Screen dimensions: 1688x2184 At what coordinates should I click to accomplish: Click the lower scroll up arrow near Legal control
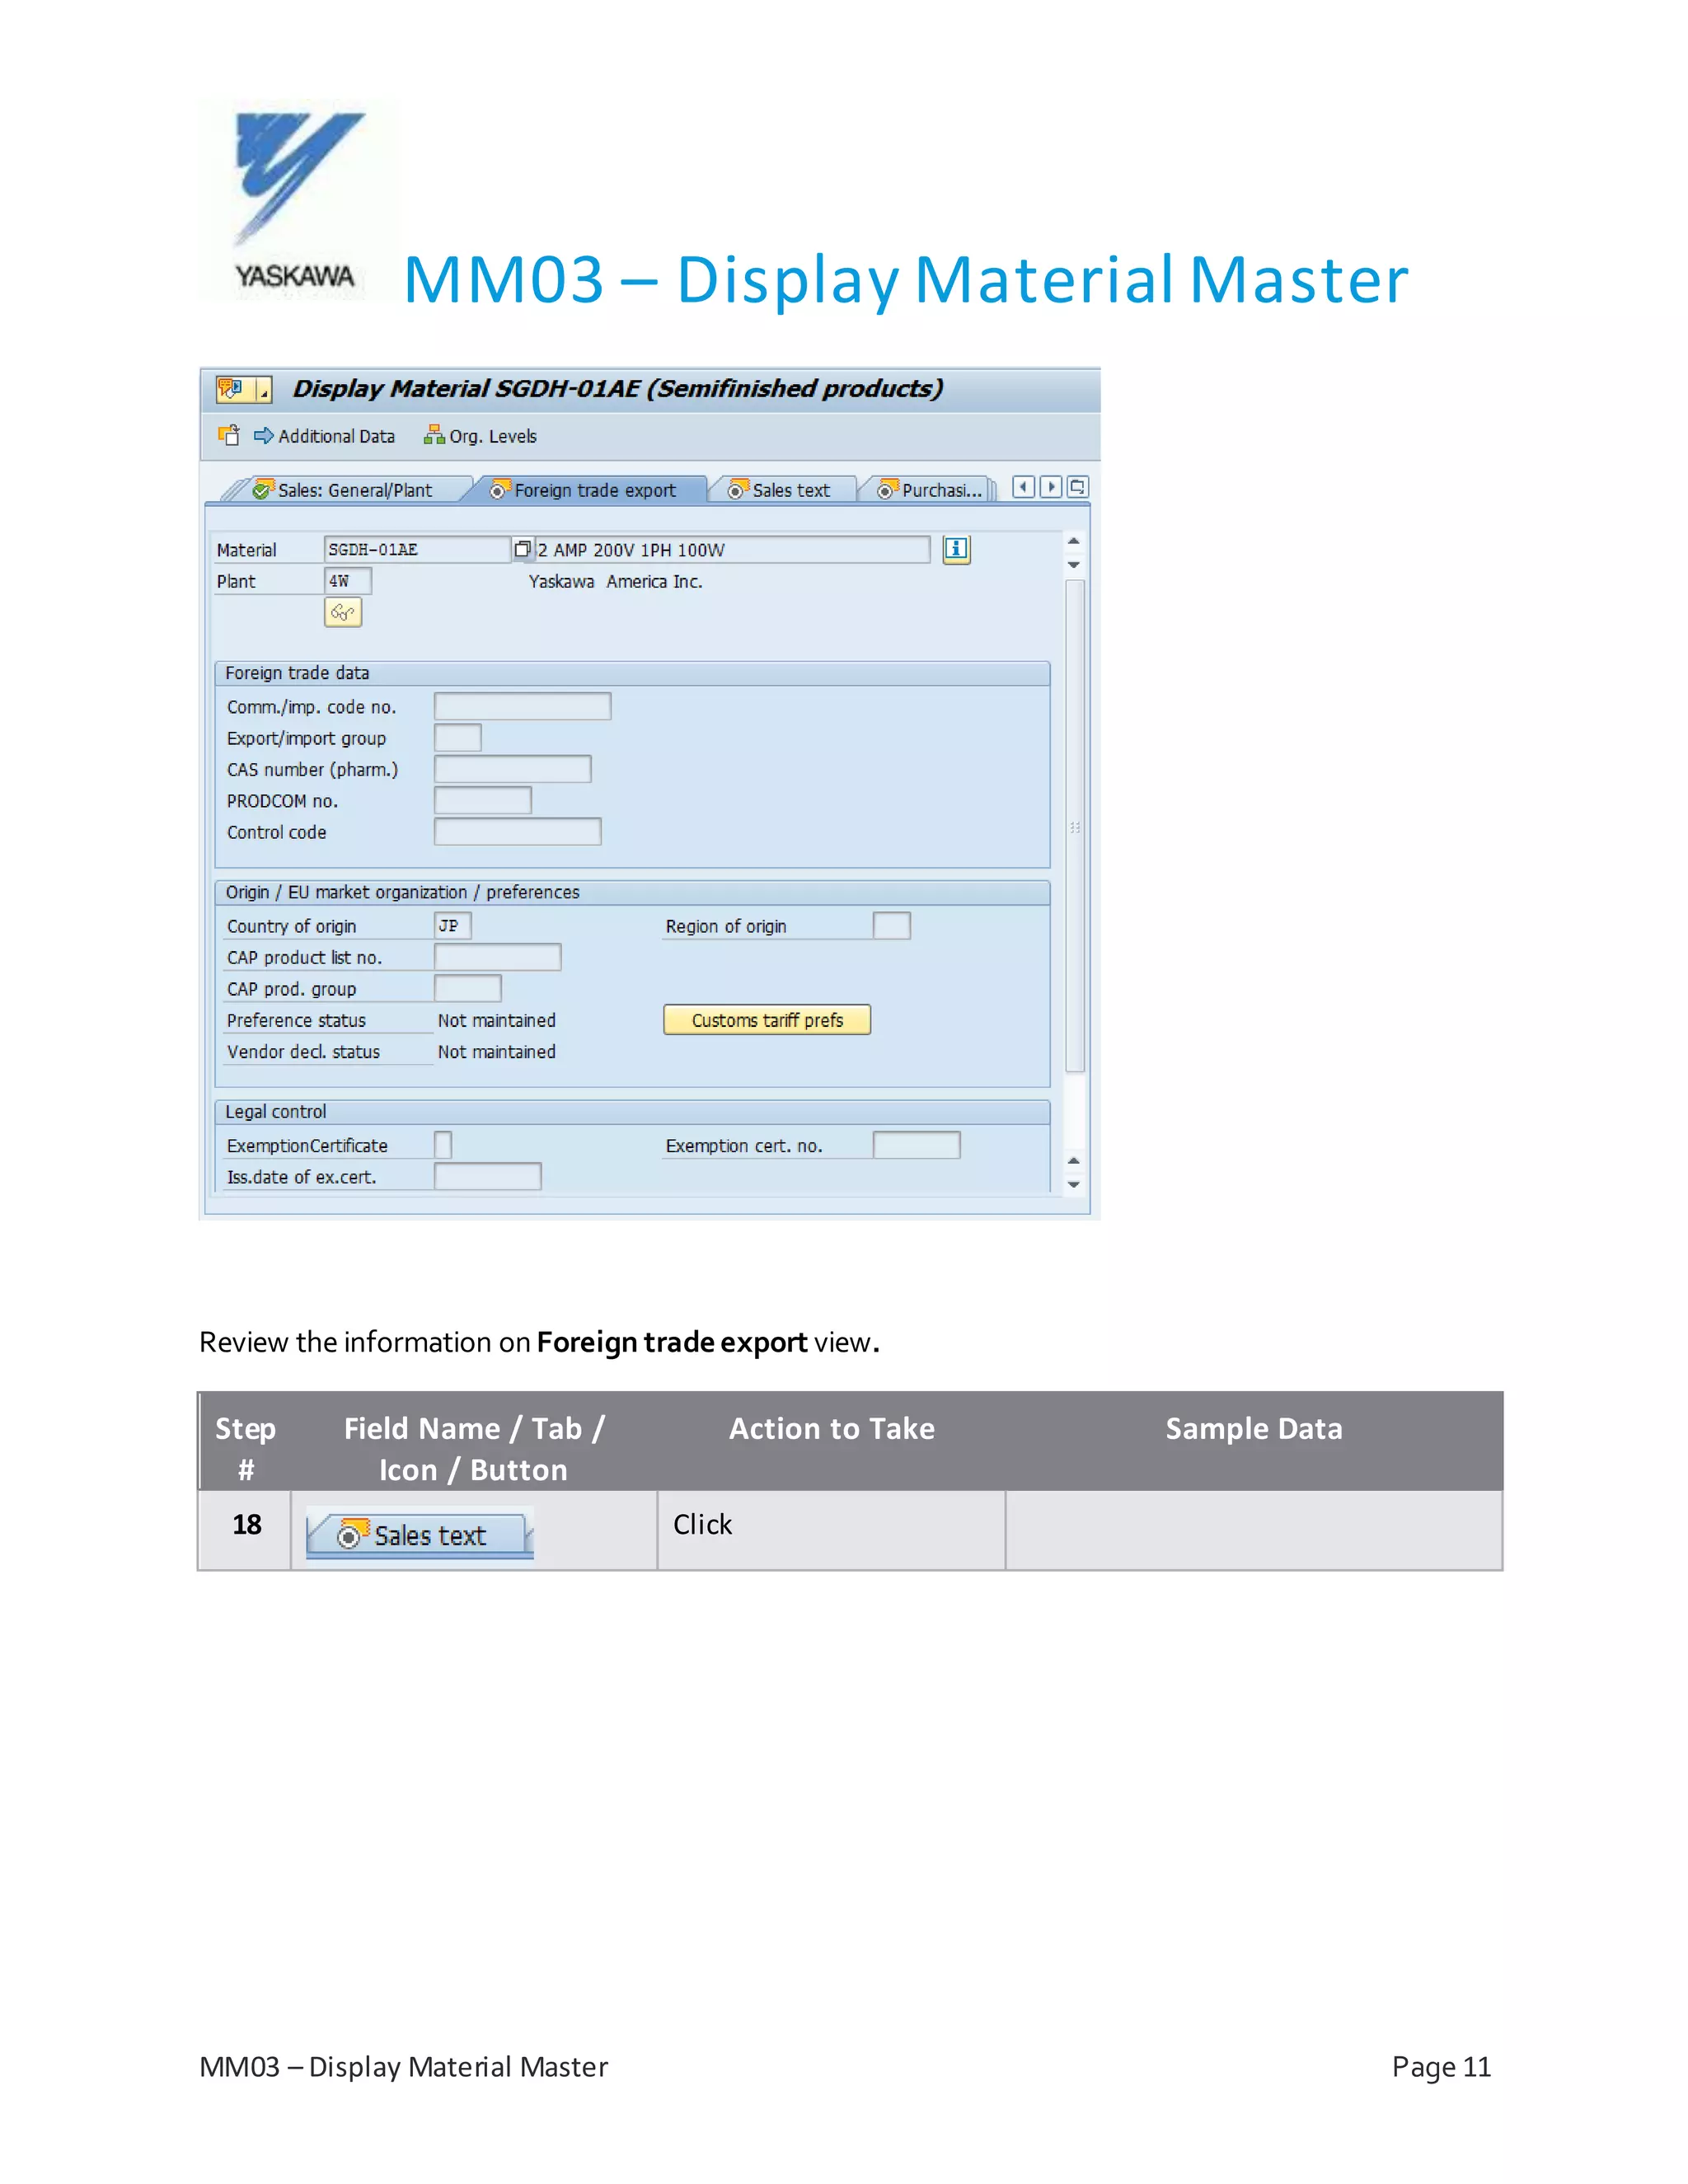point(1074,1161)
